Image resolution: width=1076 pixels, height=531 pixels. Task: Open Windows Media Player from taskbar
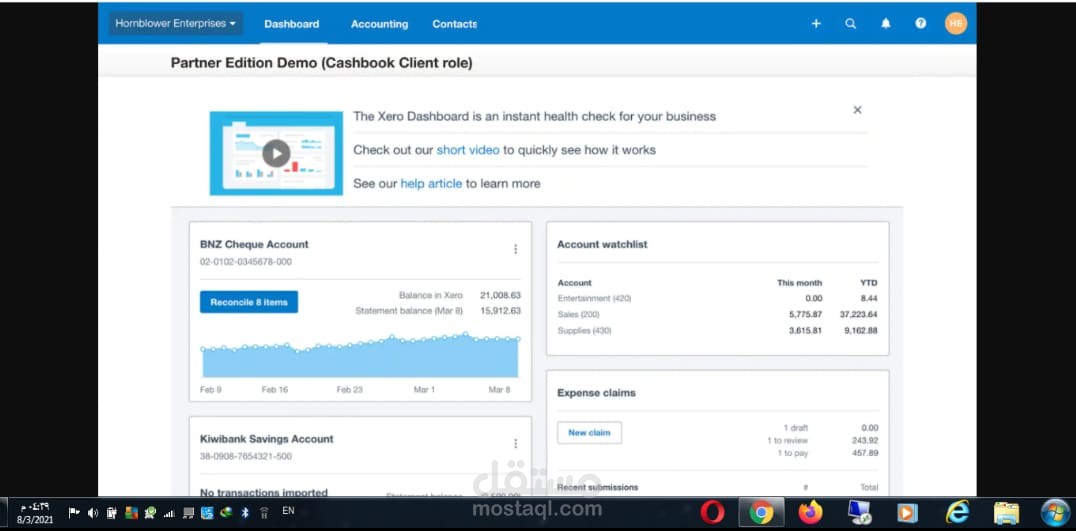908,512
